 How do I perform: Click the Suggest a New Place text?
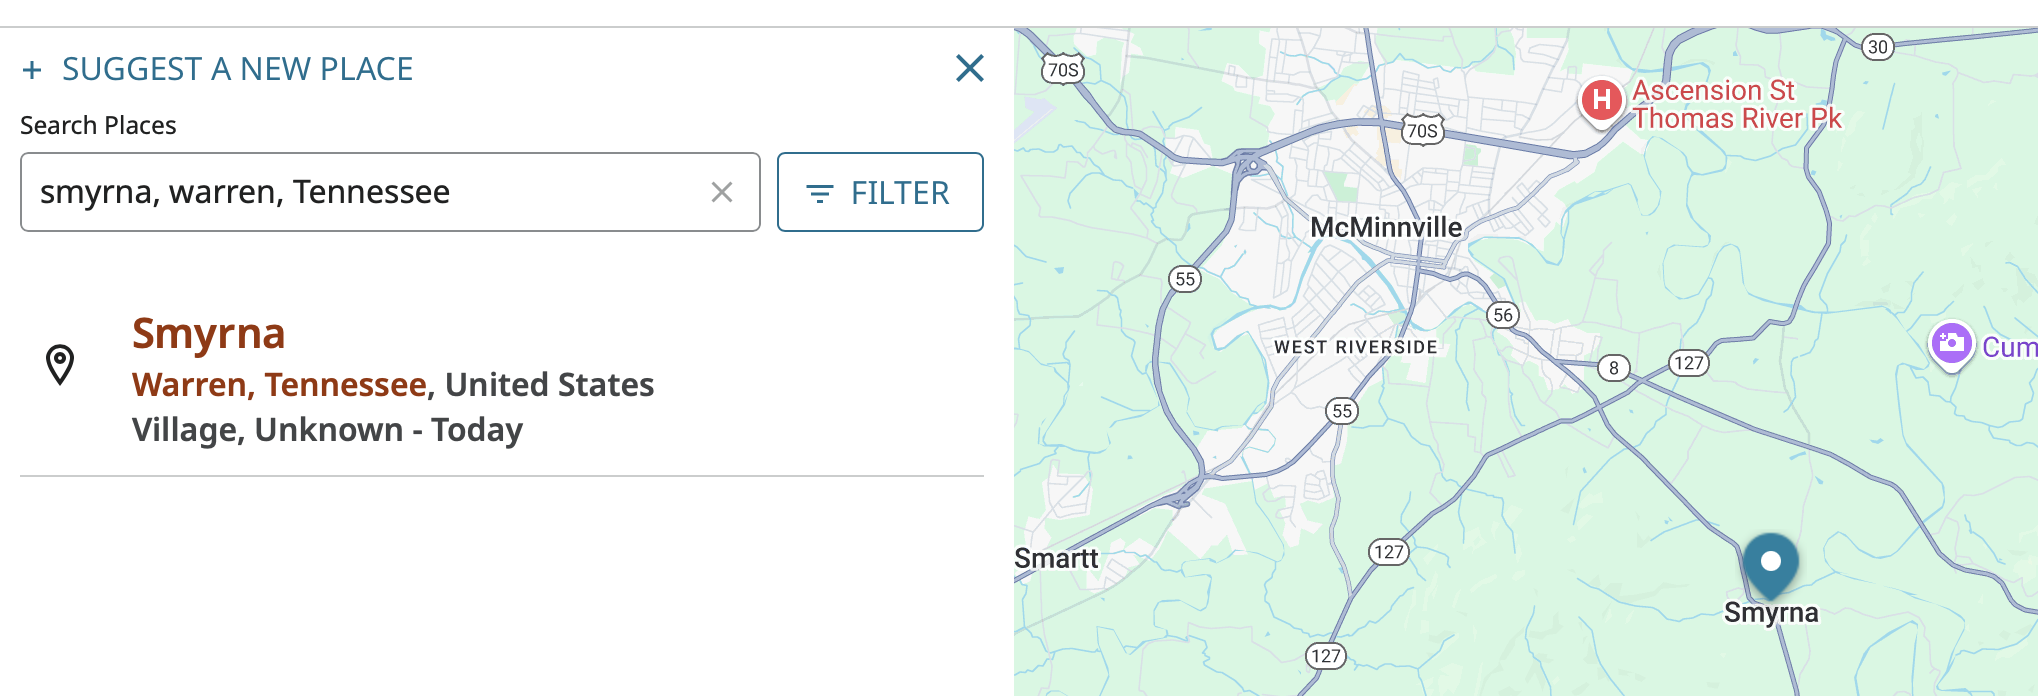coord(237,69)
